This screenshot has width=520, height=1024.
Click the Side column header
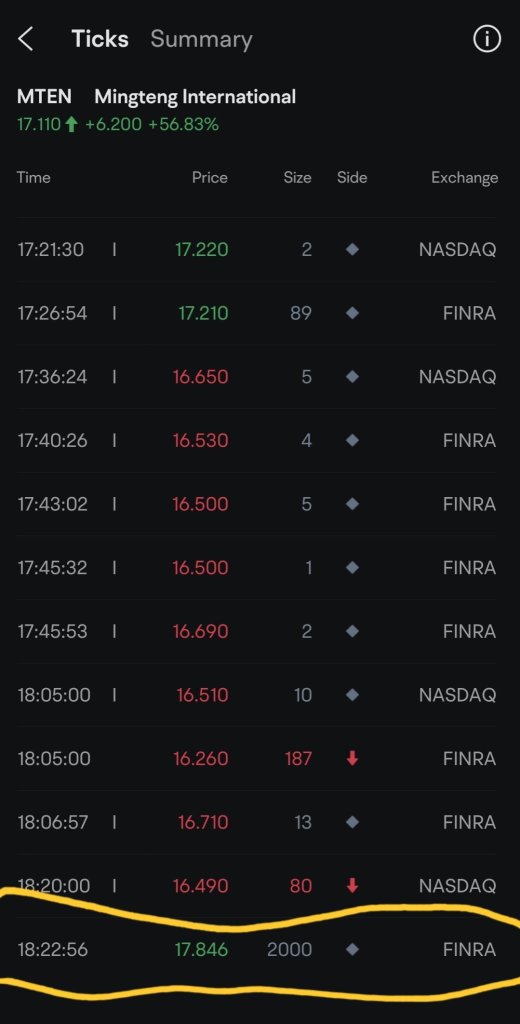click(x=352, y=178)
